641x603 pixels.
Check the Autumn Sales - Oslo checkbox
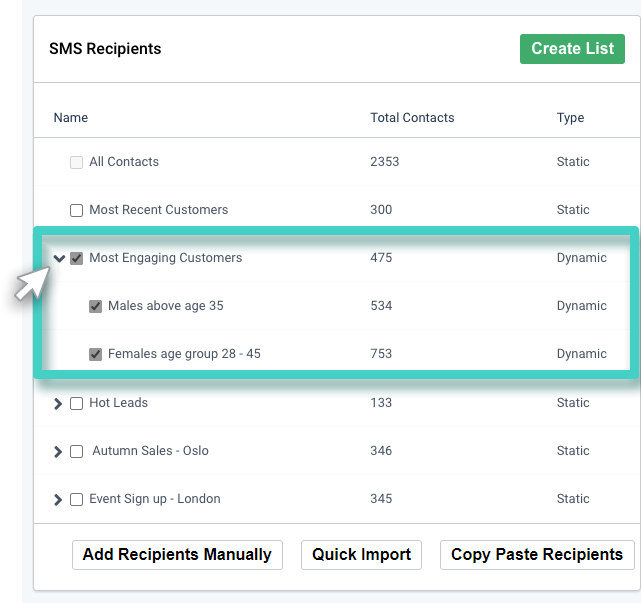(77, 451)
